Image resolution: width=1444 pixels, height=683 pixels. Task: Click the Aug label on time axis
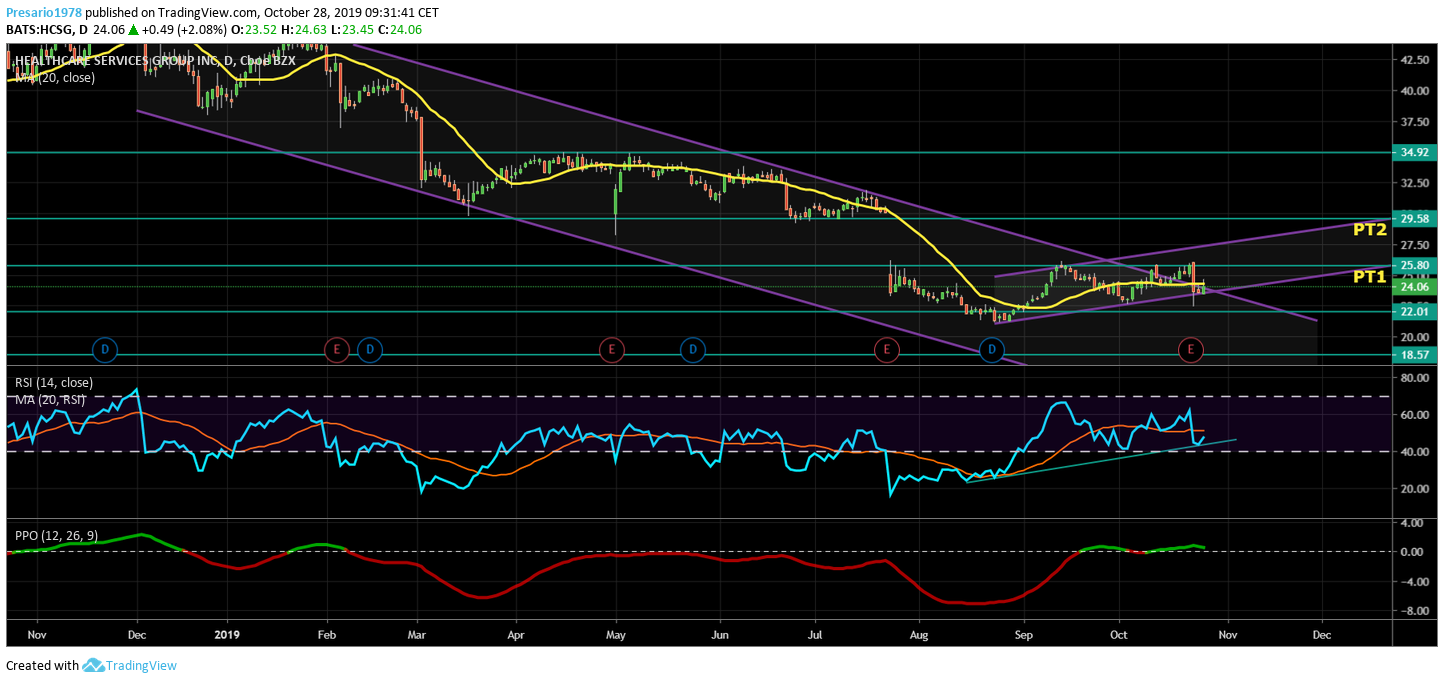(x=920, y=633)
